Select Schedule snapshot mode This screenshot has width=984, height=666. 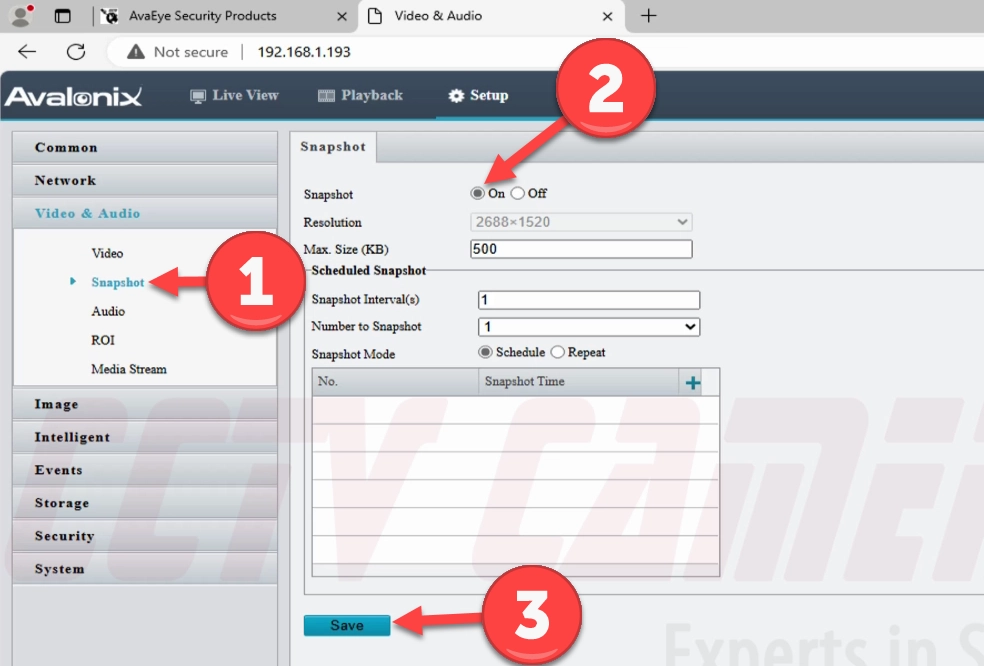click(x=486, y=352)
